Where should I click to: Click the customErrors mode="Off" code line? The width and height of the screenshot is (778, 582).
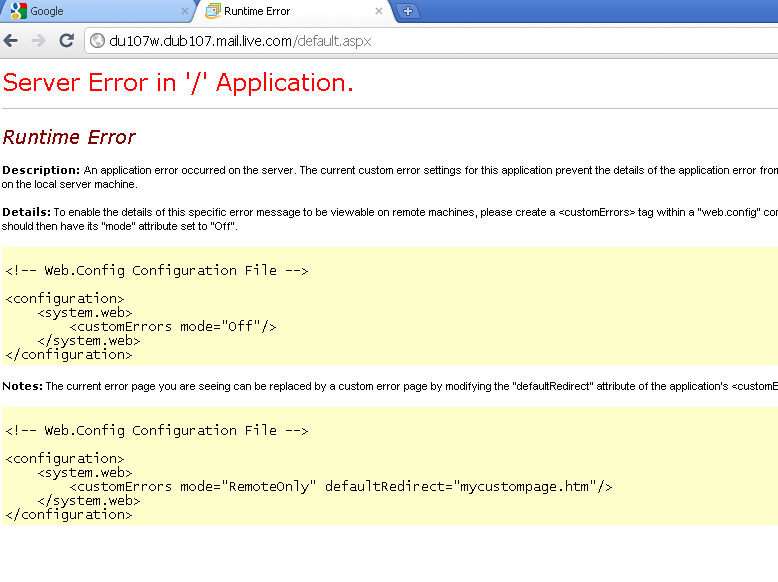coord(173,326)
